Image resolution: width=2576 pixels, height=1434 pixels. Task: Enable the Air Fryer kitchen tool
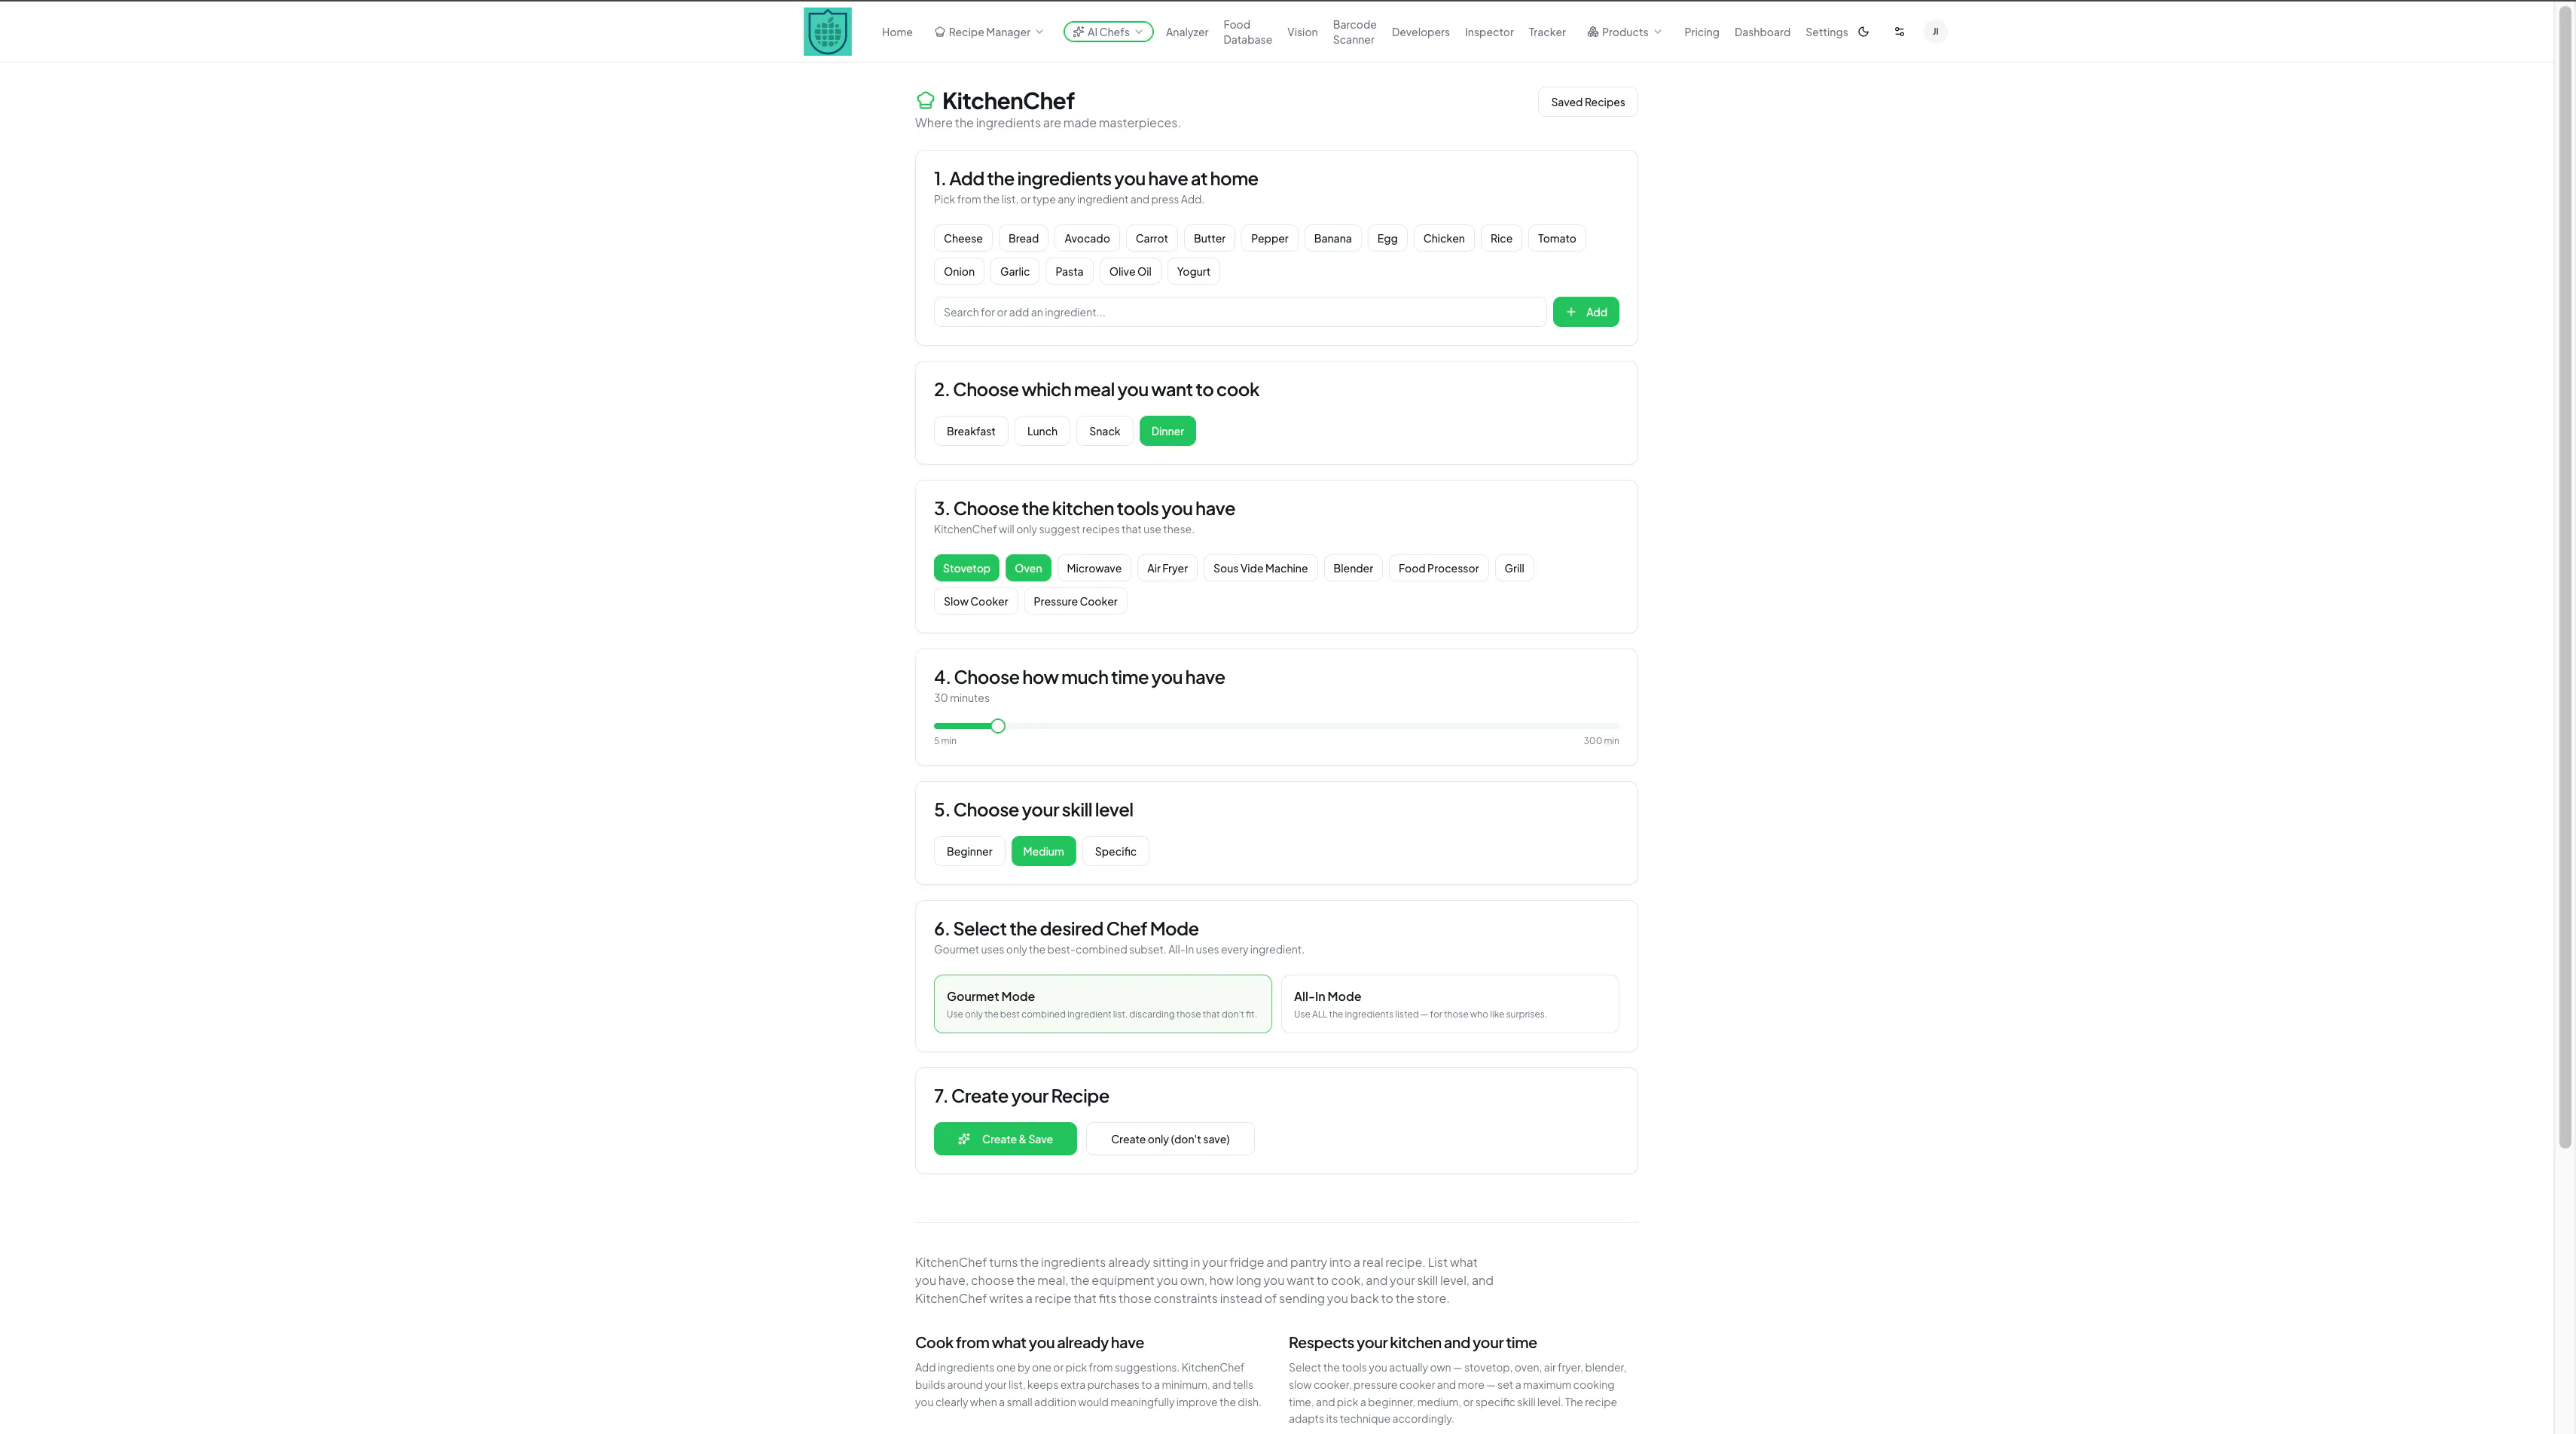tap(1167, 568)
